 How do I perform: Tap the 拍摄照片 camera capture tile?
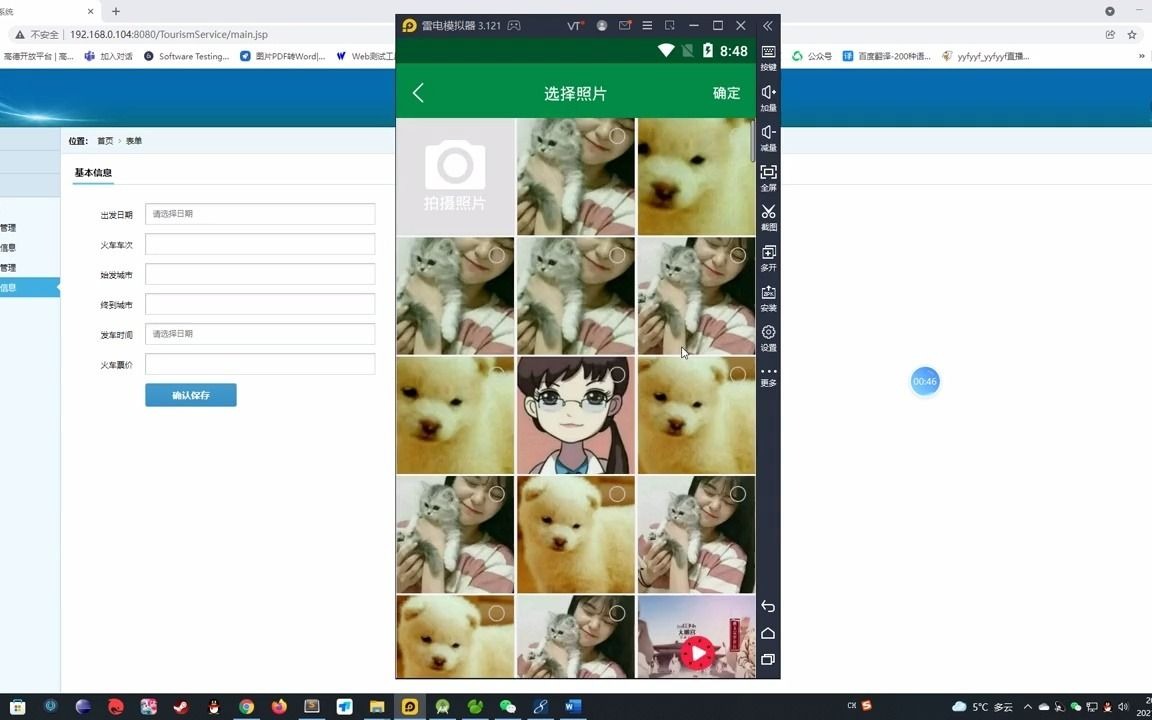coord(455,176)
